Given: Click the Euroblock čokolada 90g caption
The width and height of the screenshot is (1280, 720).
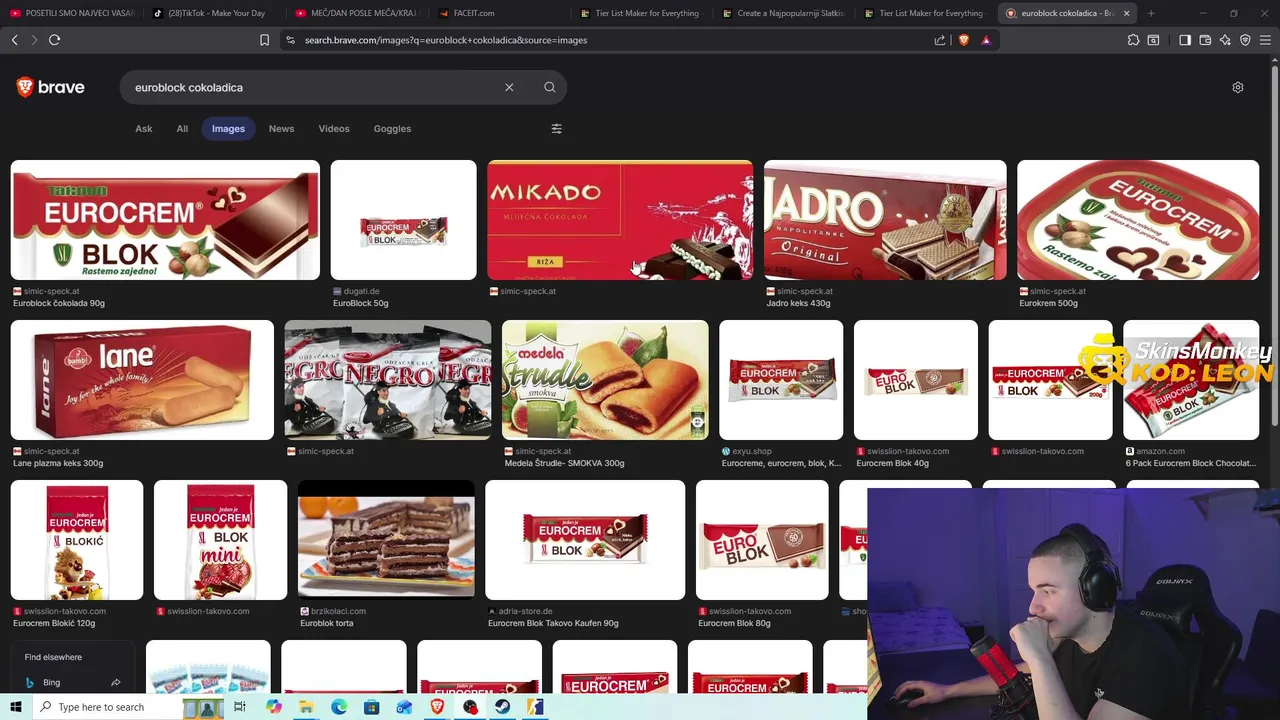Looking at the screenshot, I should point(59,303).
